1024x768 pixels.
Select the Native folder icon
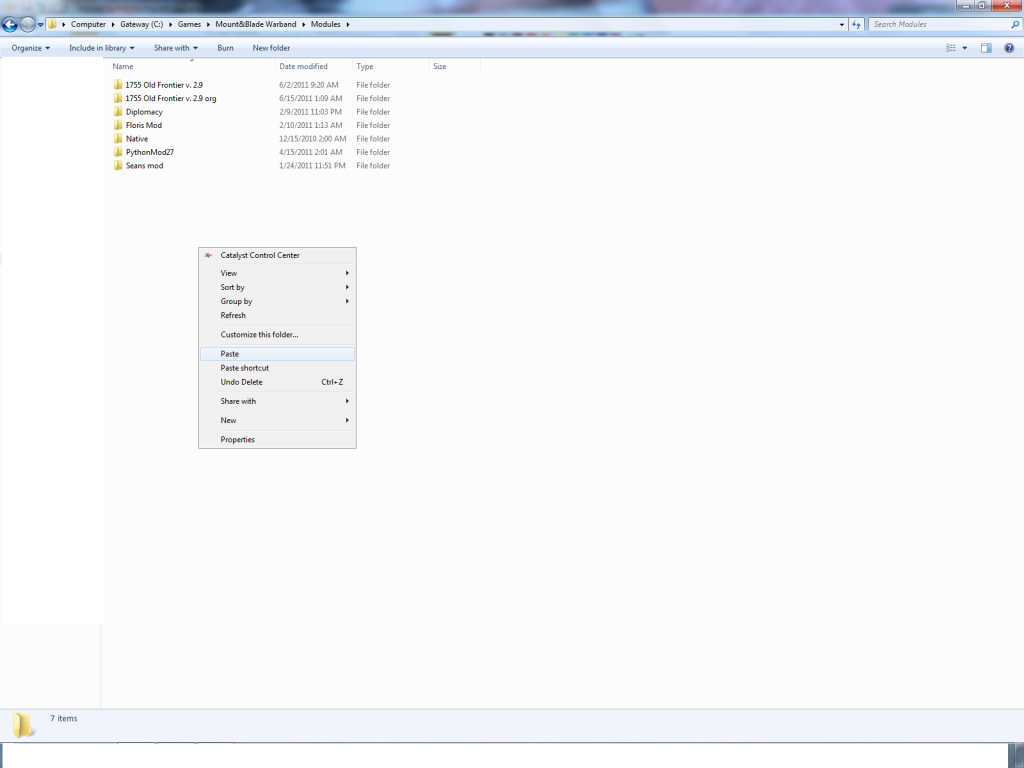pyautogui.click(x=118, y=139)
